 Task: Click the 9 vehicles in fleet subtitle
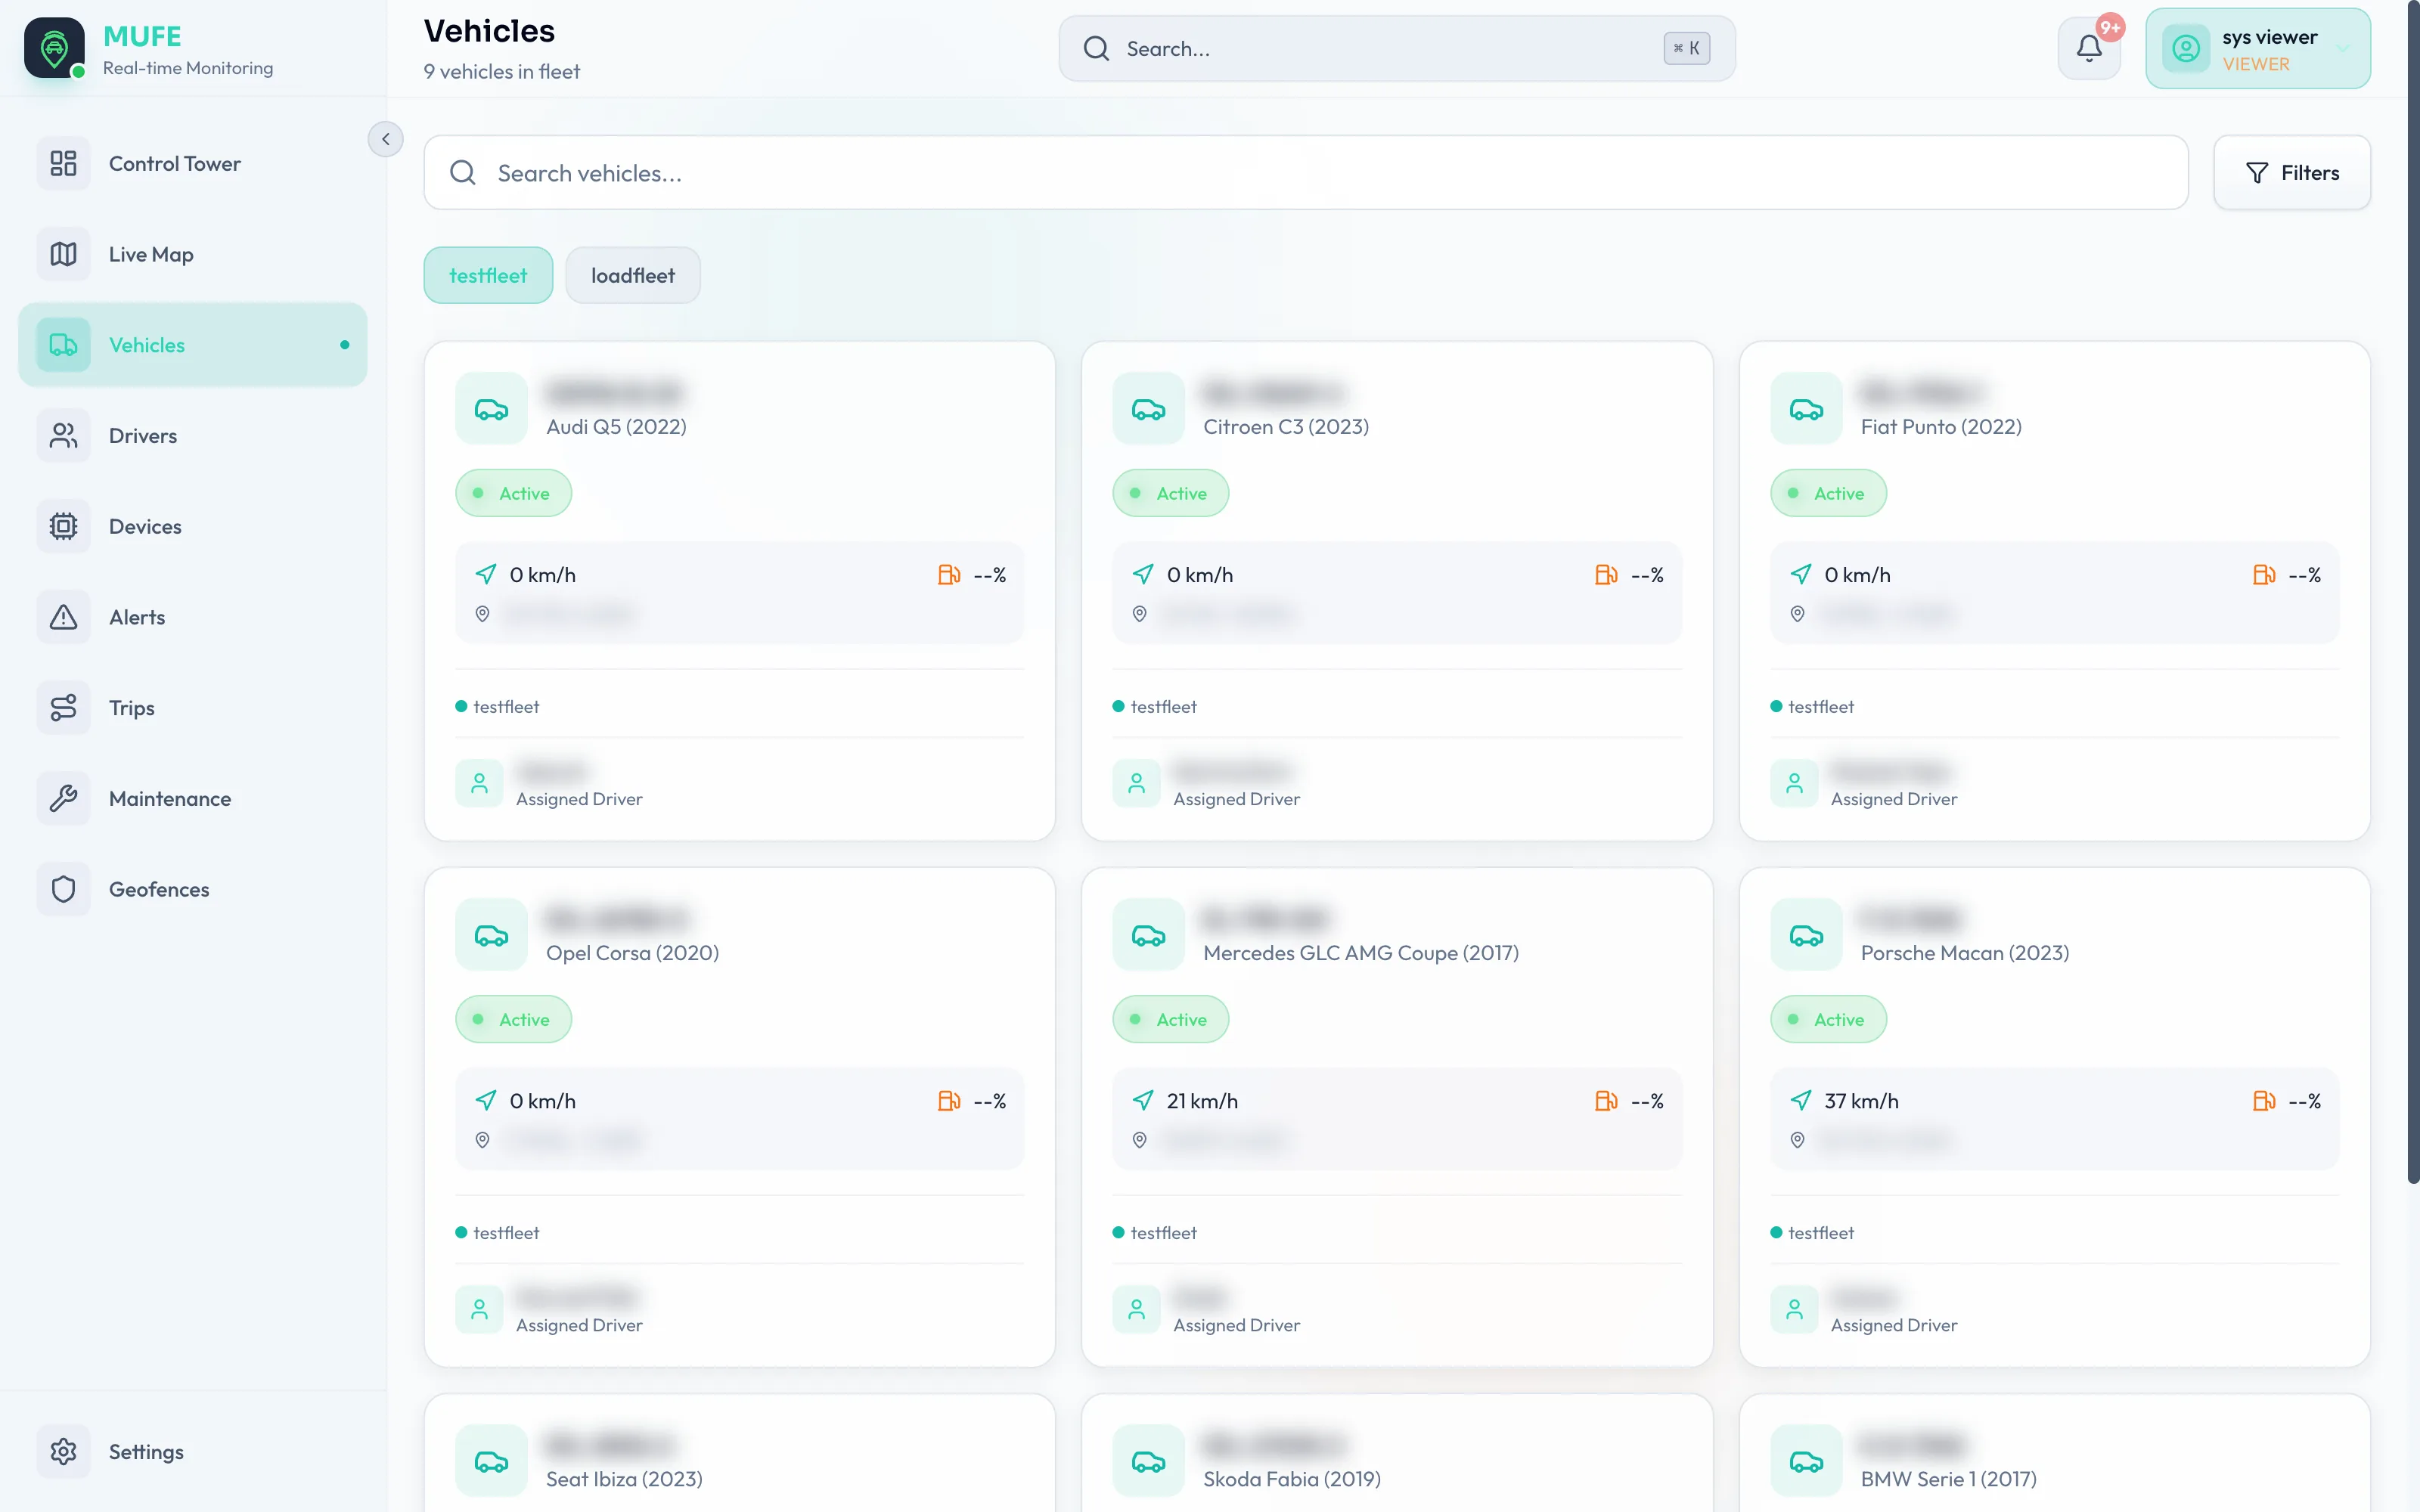502,72
